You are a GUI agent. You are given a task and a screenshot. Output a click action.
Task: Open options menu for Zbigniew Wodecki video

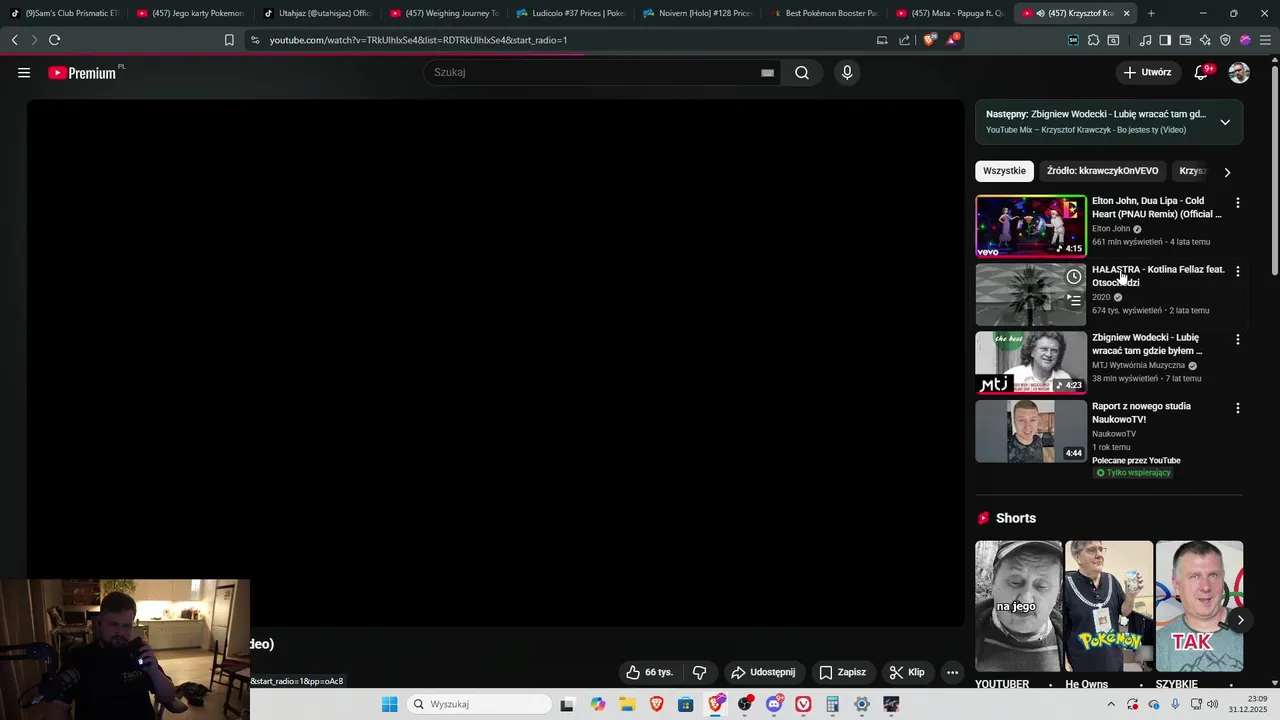coord(1238,339)
